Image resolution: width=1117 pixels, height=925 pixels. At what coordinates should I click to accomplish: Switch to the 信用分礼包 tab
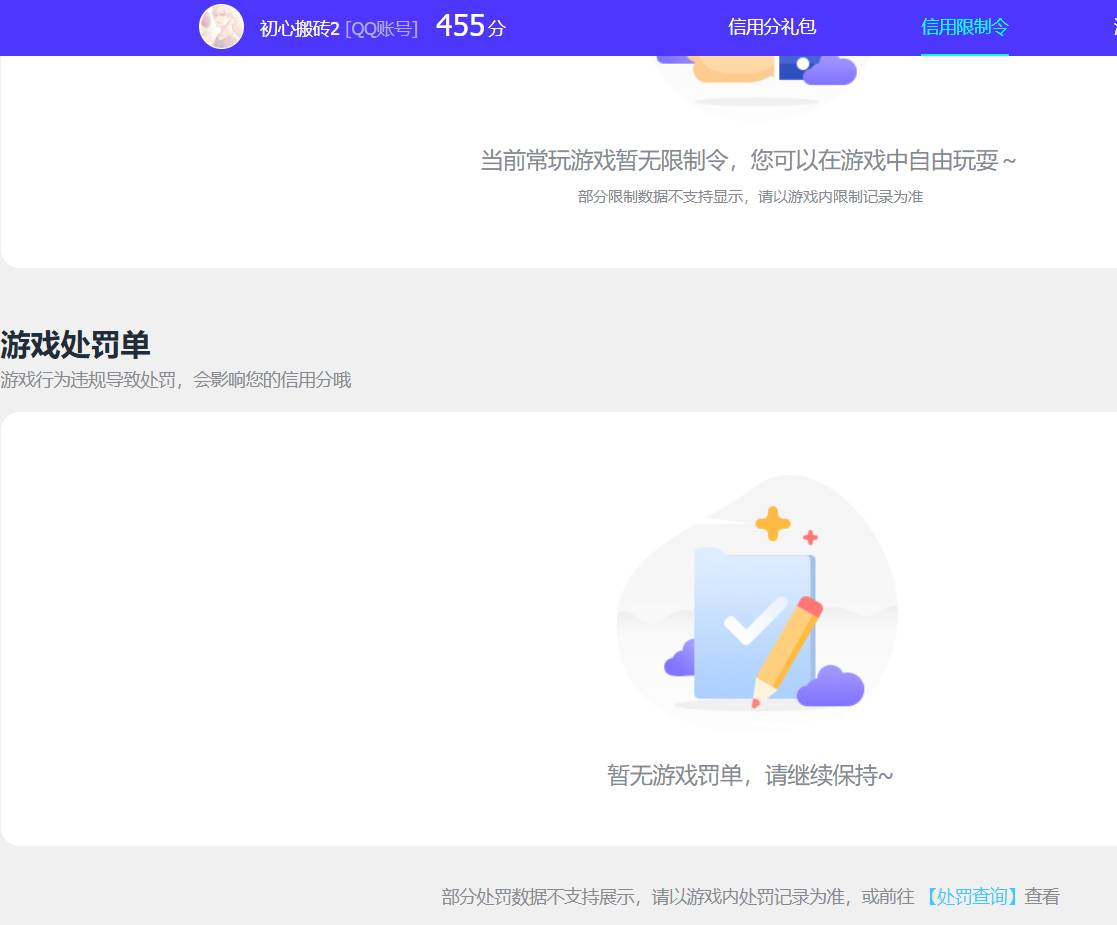pyautogui.click(x=772, y=27)
